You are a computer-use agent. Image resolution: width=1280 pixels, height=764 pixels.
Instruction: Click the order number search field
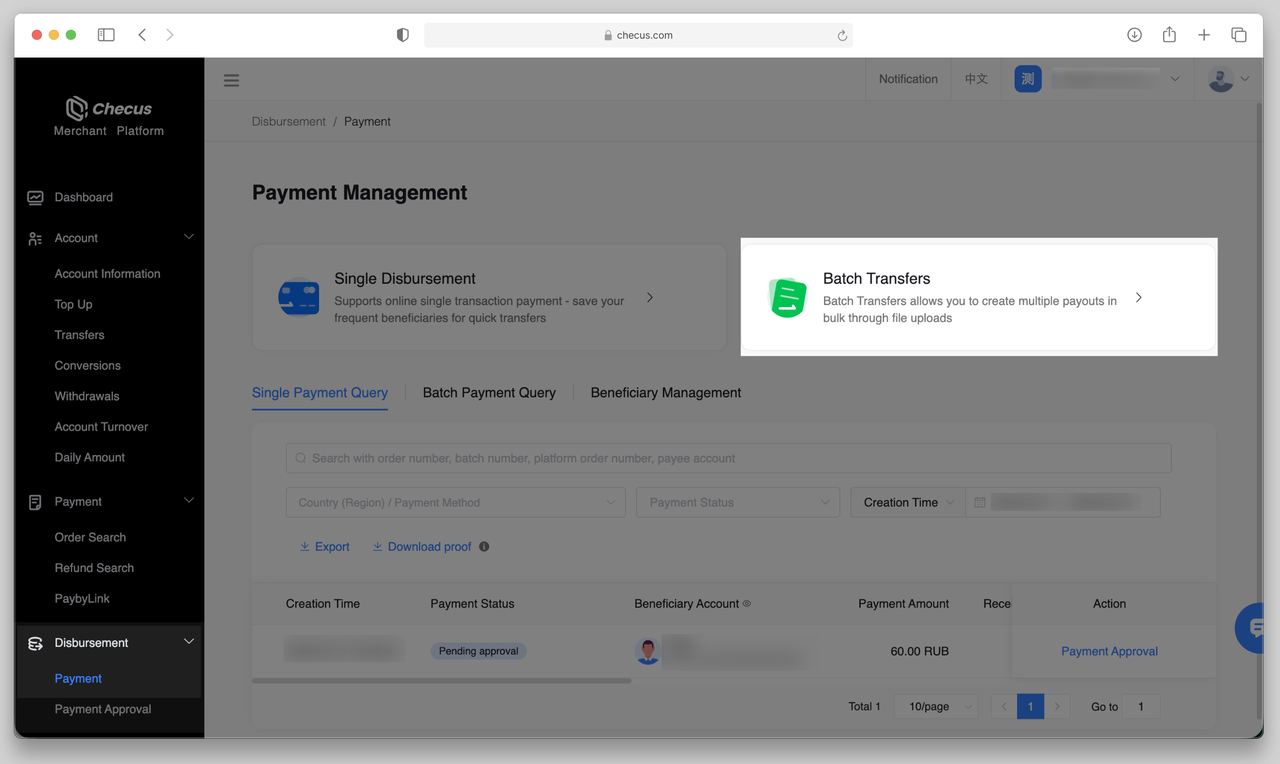click(728, 458)
